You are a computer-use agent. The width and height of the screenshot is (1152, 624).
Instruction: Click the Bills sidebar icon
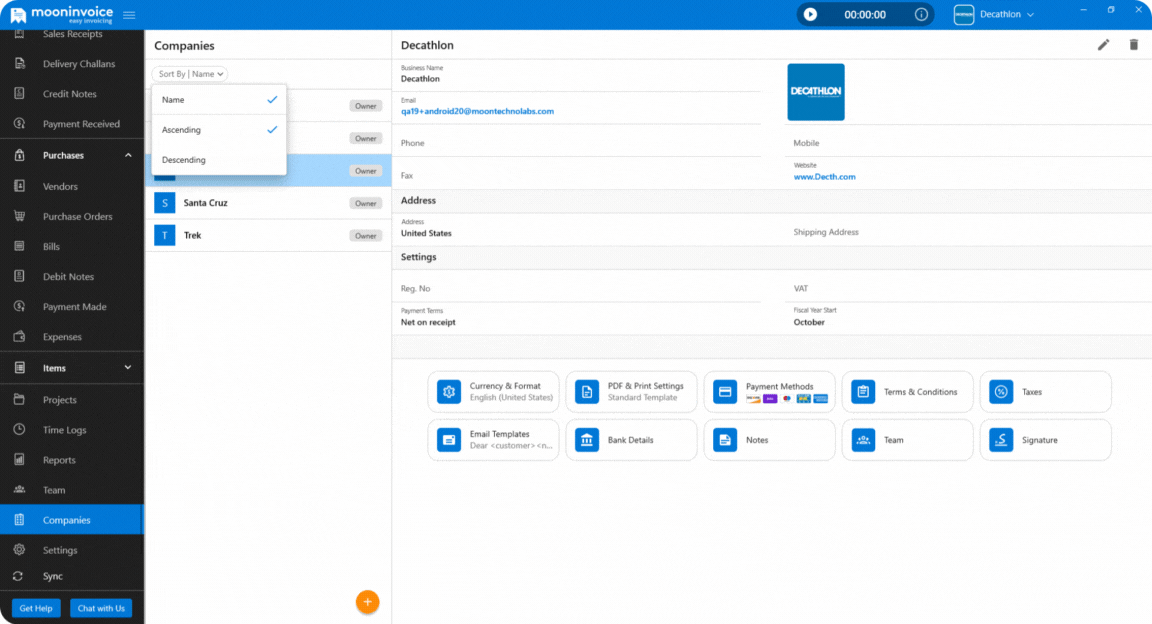[x=19, y=246]
